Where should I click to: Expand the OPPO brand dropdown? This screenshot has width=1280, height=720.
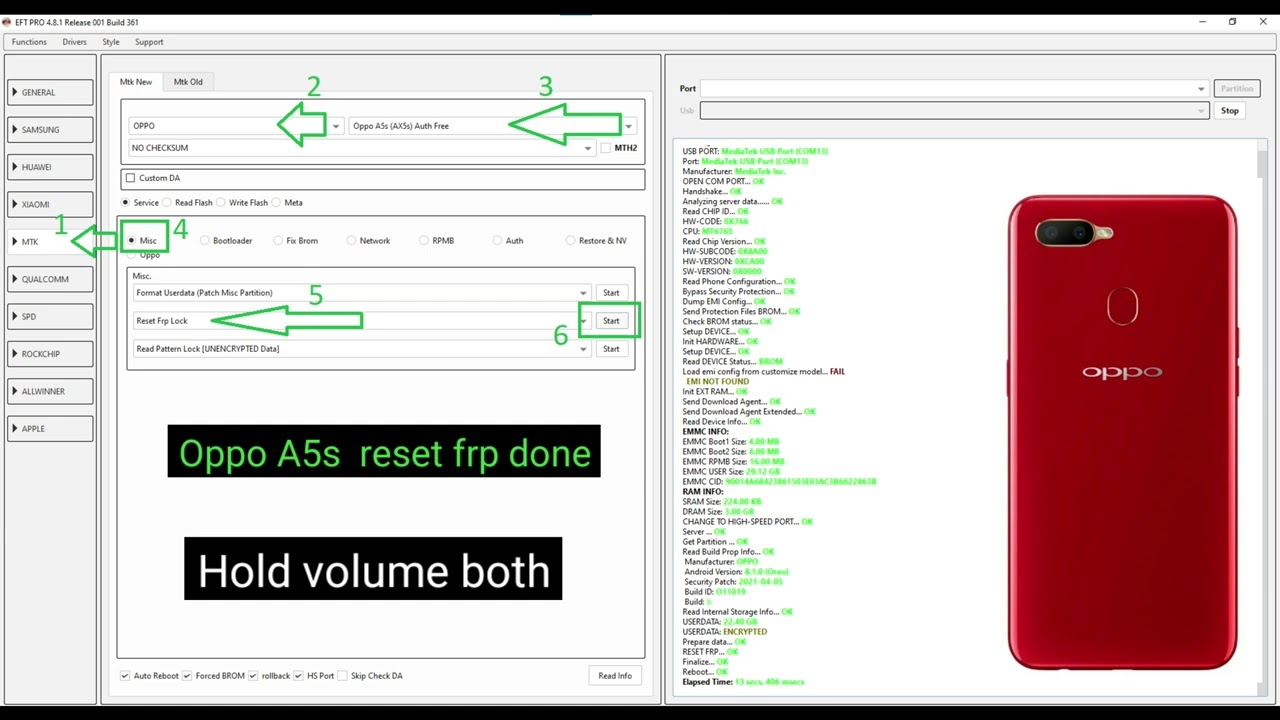(336, 126)
